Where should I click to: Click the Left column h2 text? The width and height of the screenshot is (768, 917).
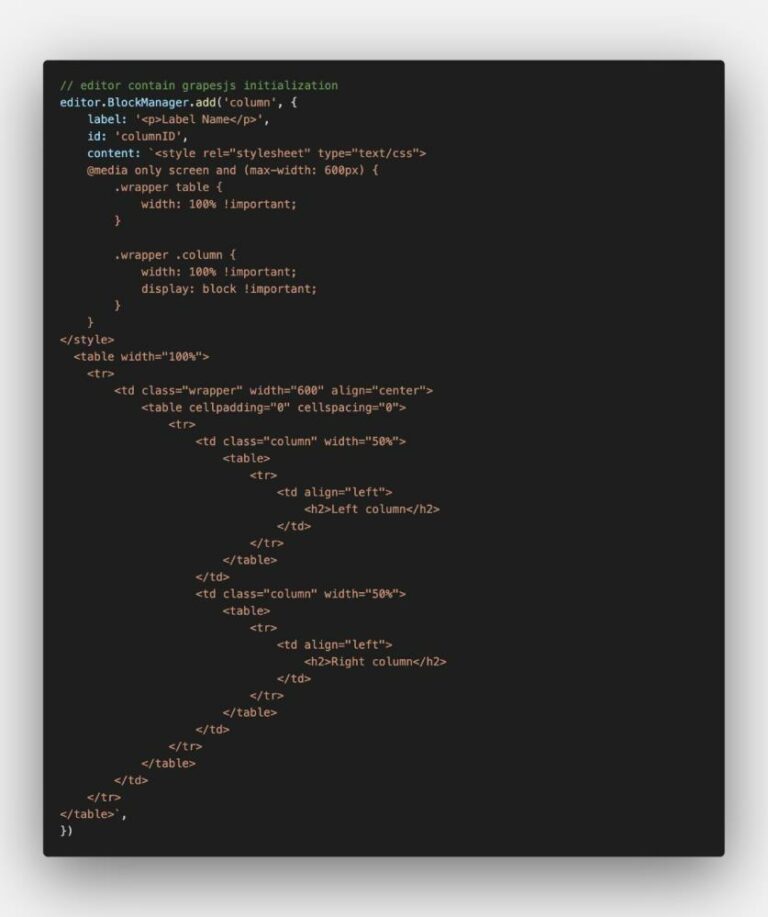coord(372,509)
